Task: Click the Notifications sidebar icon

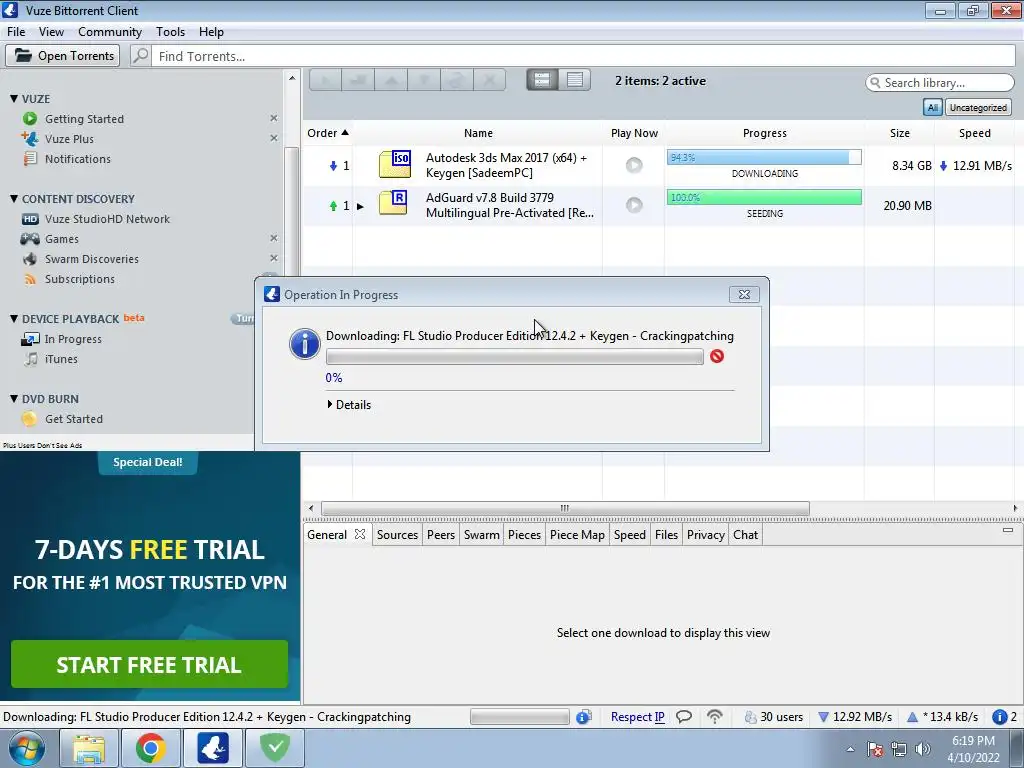Action: pos(29,159)
